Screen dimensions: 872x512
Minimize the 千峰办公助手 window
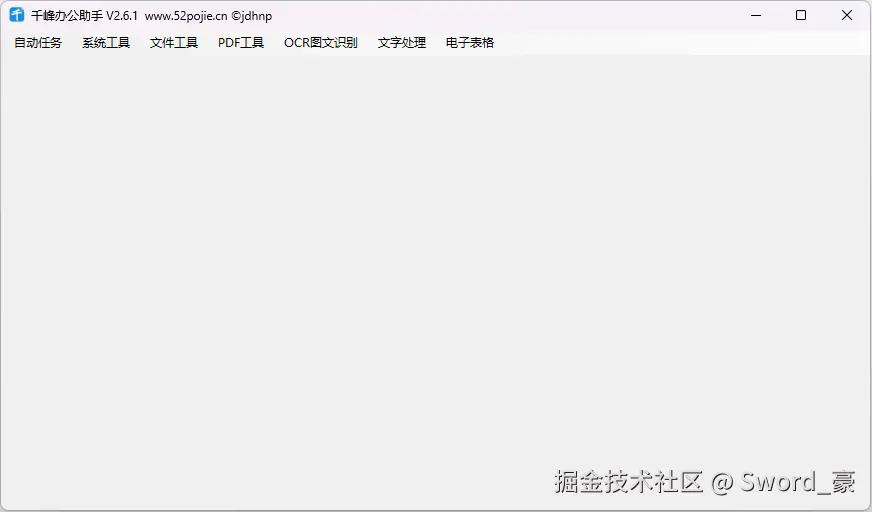tap(756, 15)
